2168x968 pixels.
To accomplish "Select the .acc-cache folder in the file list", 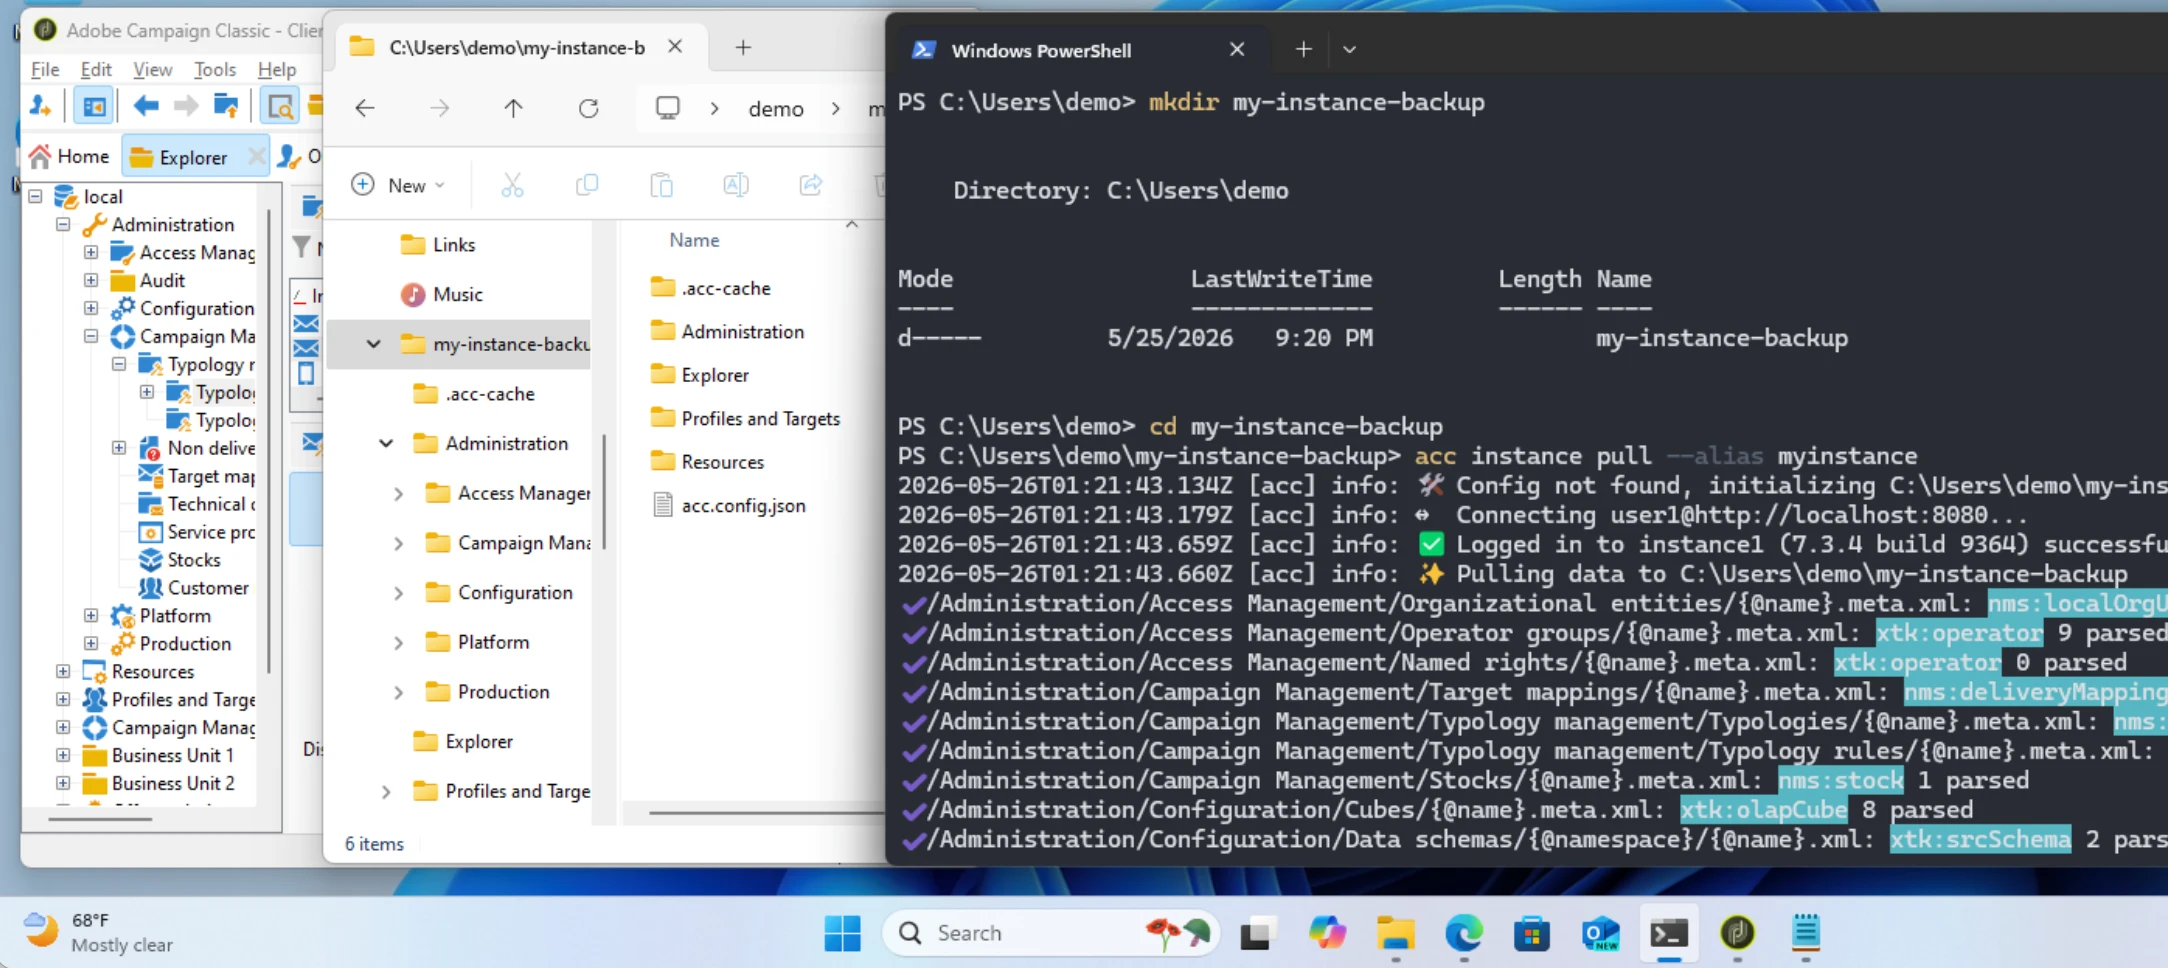I will click(725, 288).
